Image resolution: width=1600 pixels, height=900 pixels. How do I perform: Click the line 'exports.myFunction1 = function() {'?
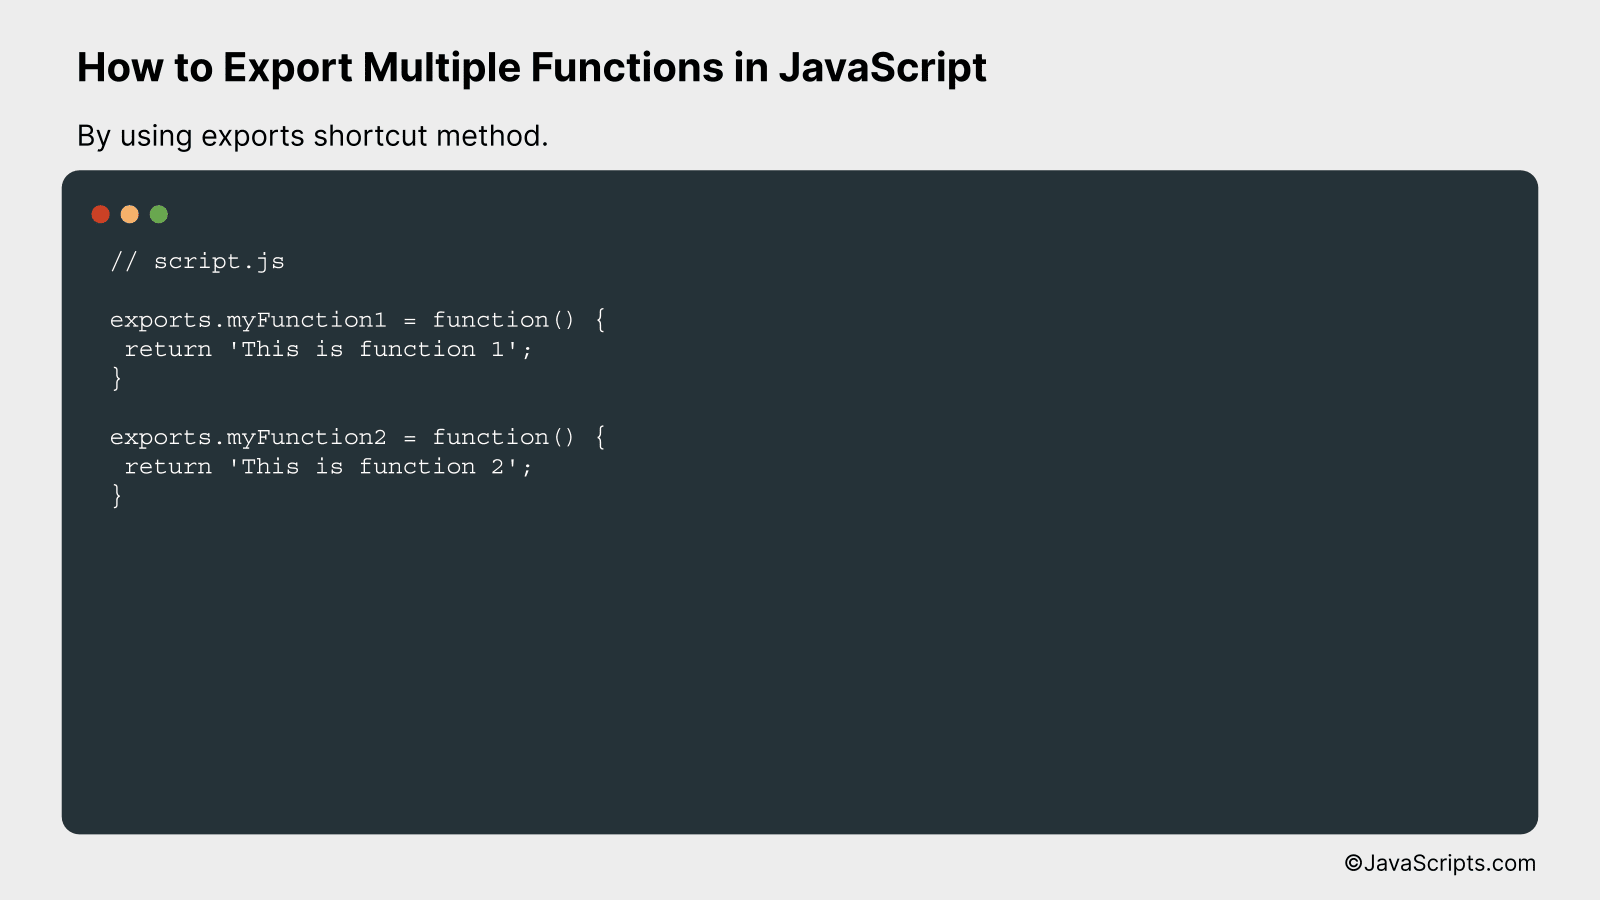coord(358,320)
